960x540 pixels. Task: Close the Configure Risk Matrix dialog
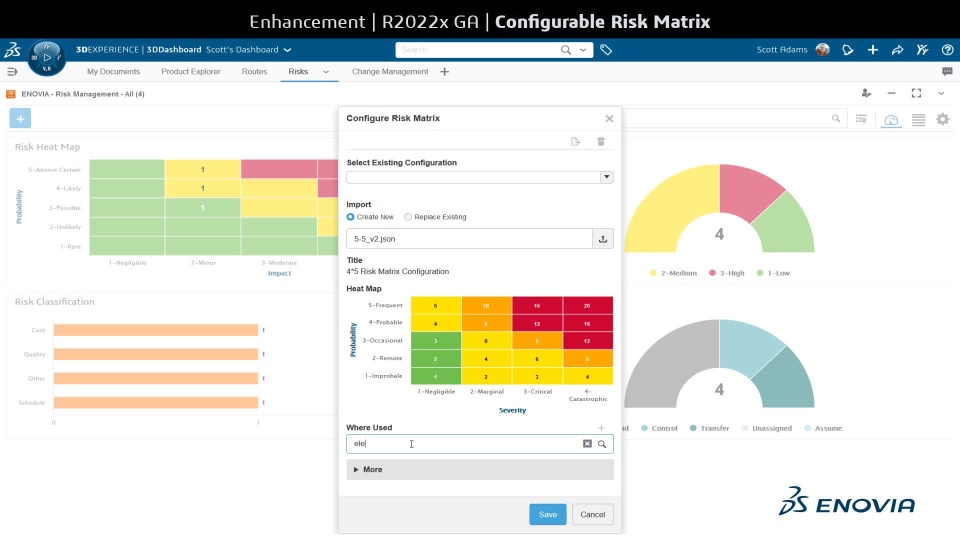(609, 118)
